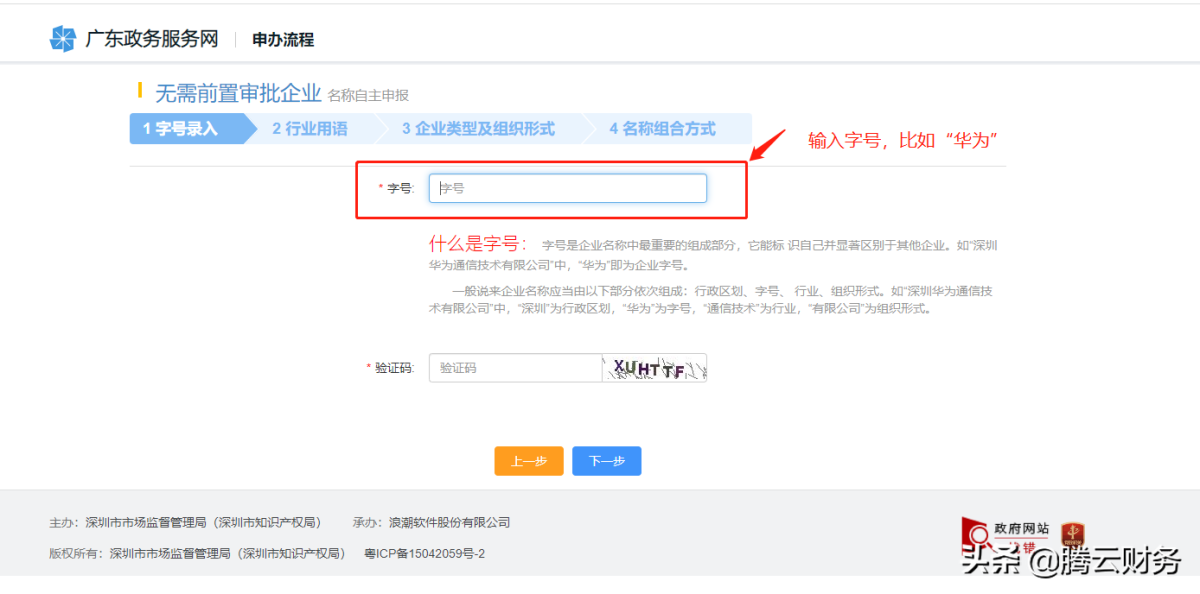Screen dimensions: 1200x594
Task: Switch to step 2 行业用语
Action: pos(310,129)
